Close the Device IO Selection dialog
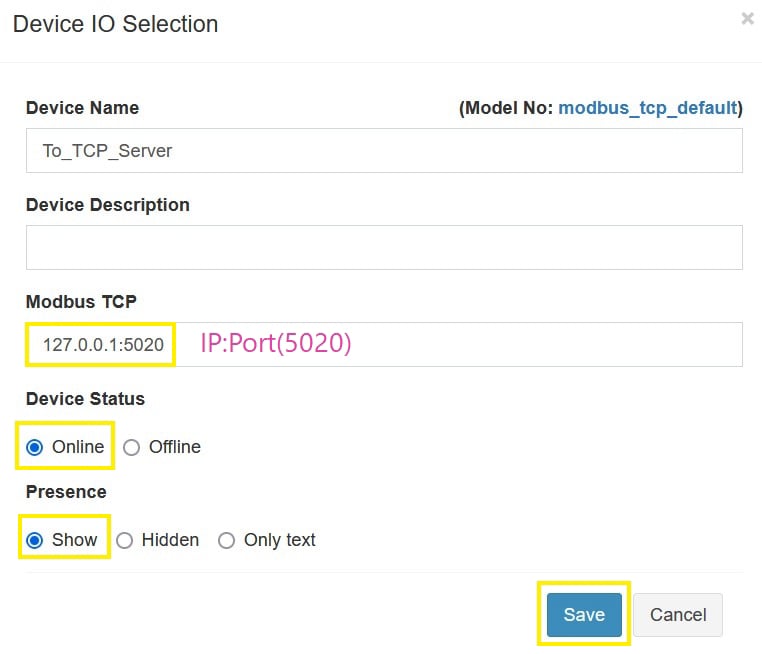762x654 pixels. click(747, 19)
